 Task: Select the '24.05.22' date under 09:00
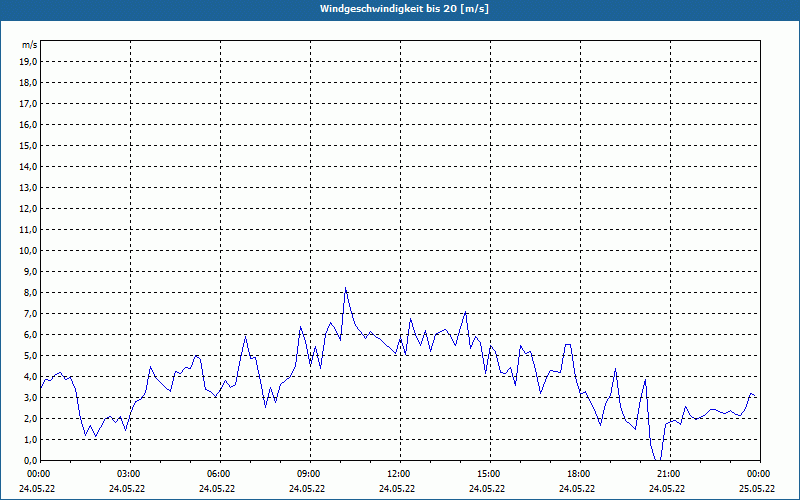tap(307, 489)
